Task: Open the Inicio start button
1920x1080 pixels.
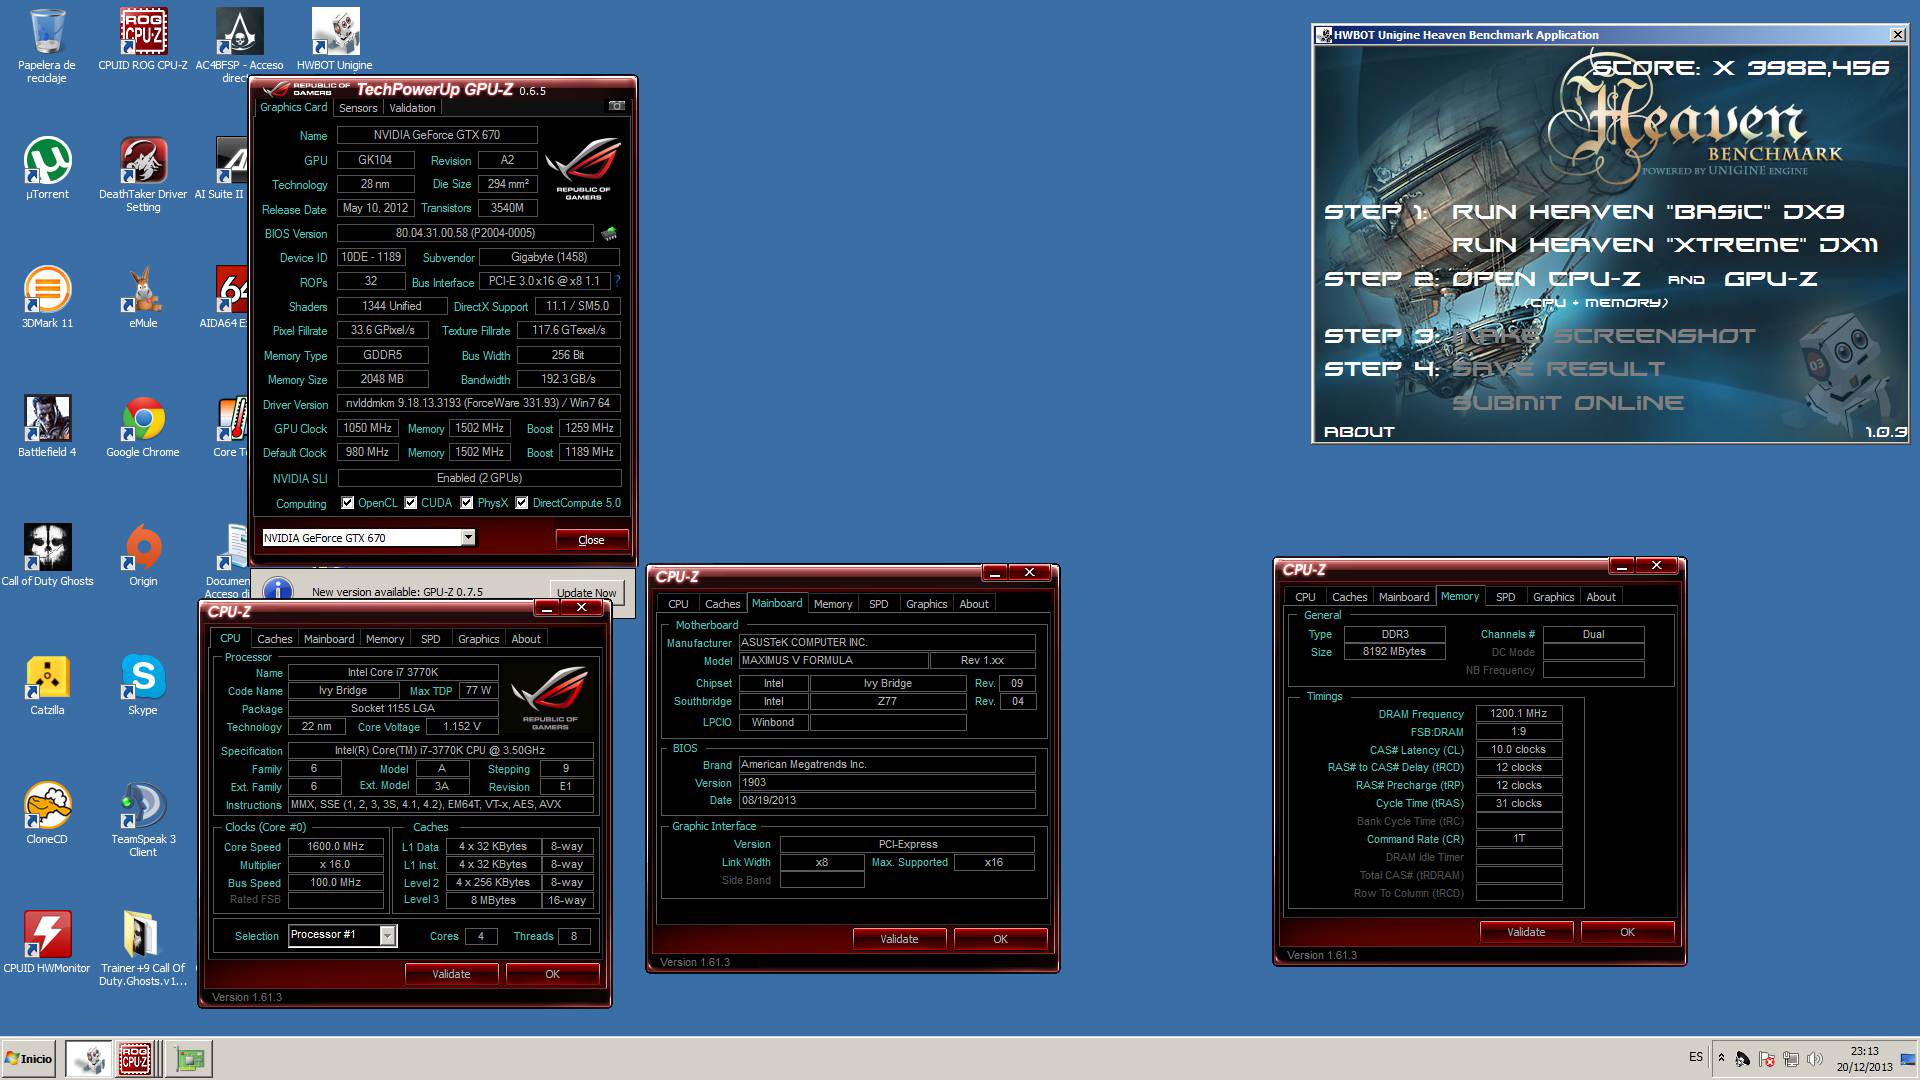Action: (x=29, y=1059)
